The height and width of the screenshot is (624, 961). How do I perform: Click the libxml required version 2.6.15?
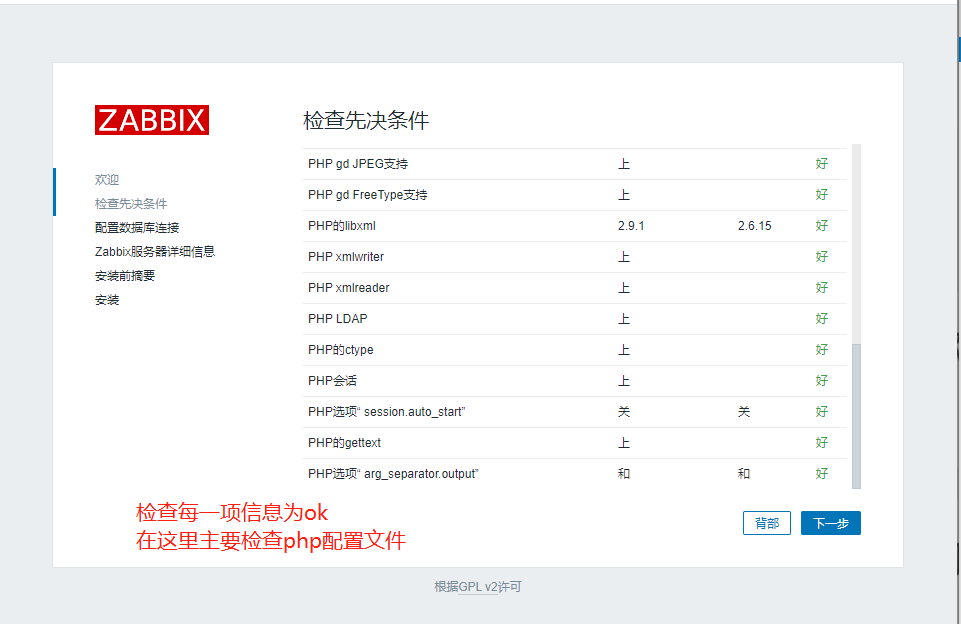(x=754, y=226)
